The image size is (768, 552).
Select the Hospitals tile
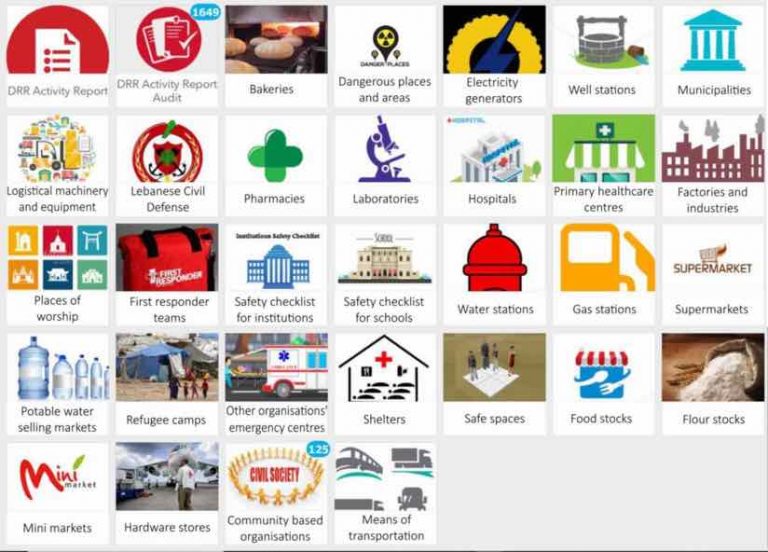(494, 166)
